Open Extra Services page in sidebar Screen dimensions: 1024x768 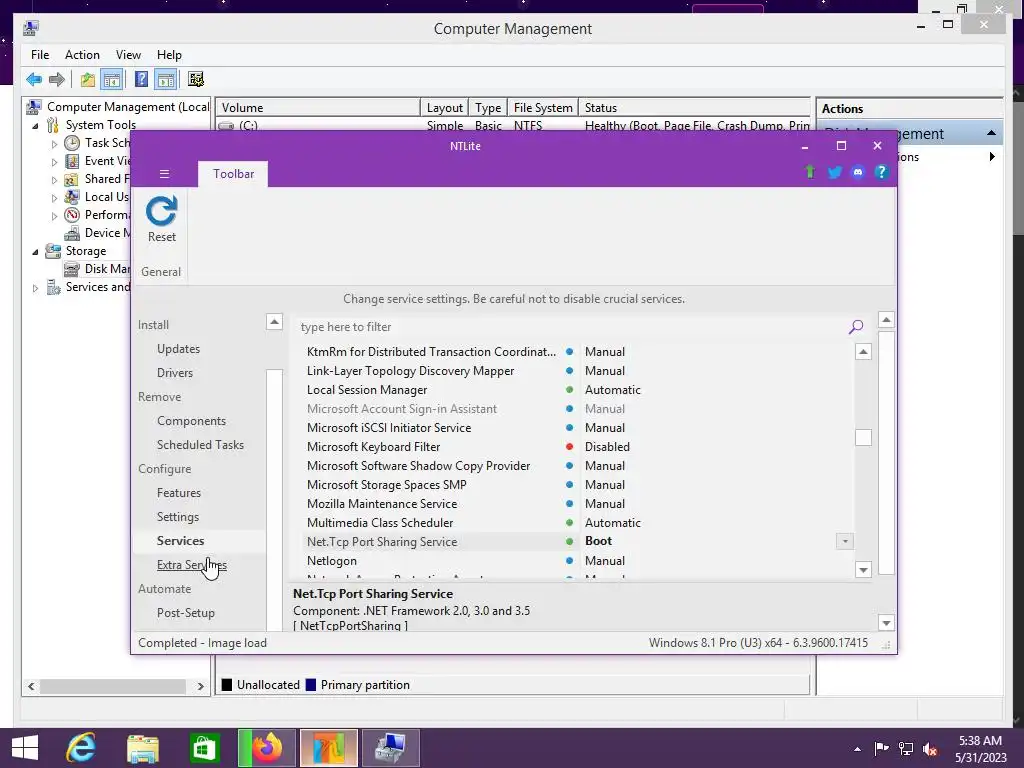pyautogui.click(x=191, y=565)
